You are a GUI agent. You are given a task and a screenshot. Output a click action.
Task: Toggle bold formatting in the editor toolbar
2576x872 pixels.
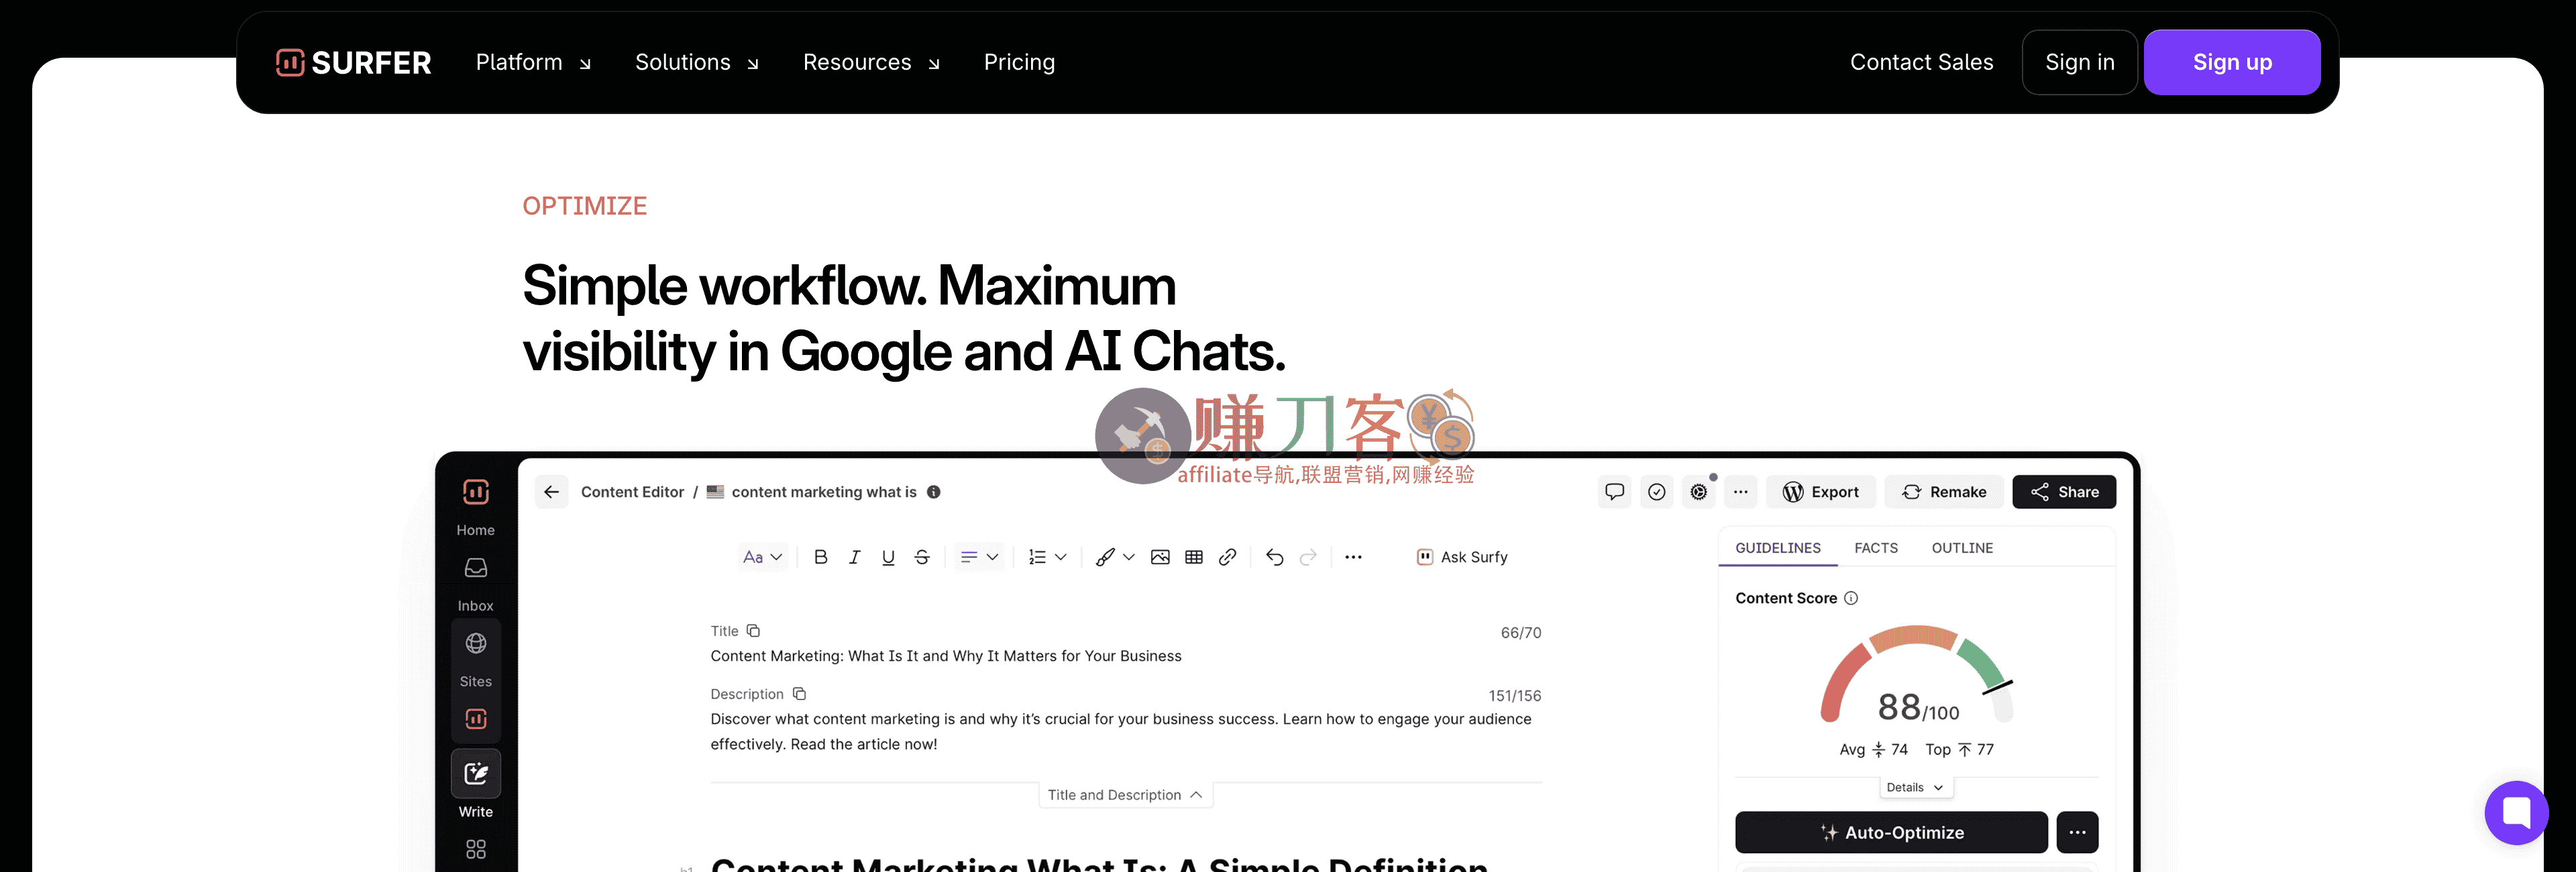(821, 557)
